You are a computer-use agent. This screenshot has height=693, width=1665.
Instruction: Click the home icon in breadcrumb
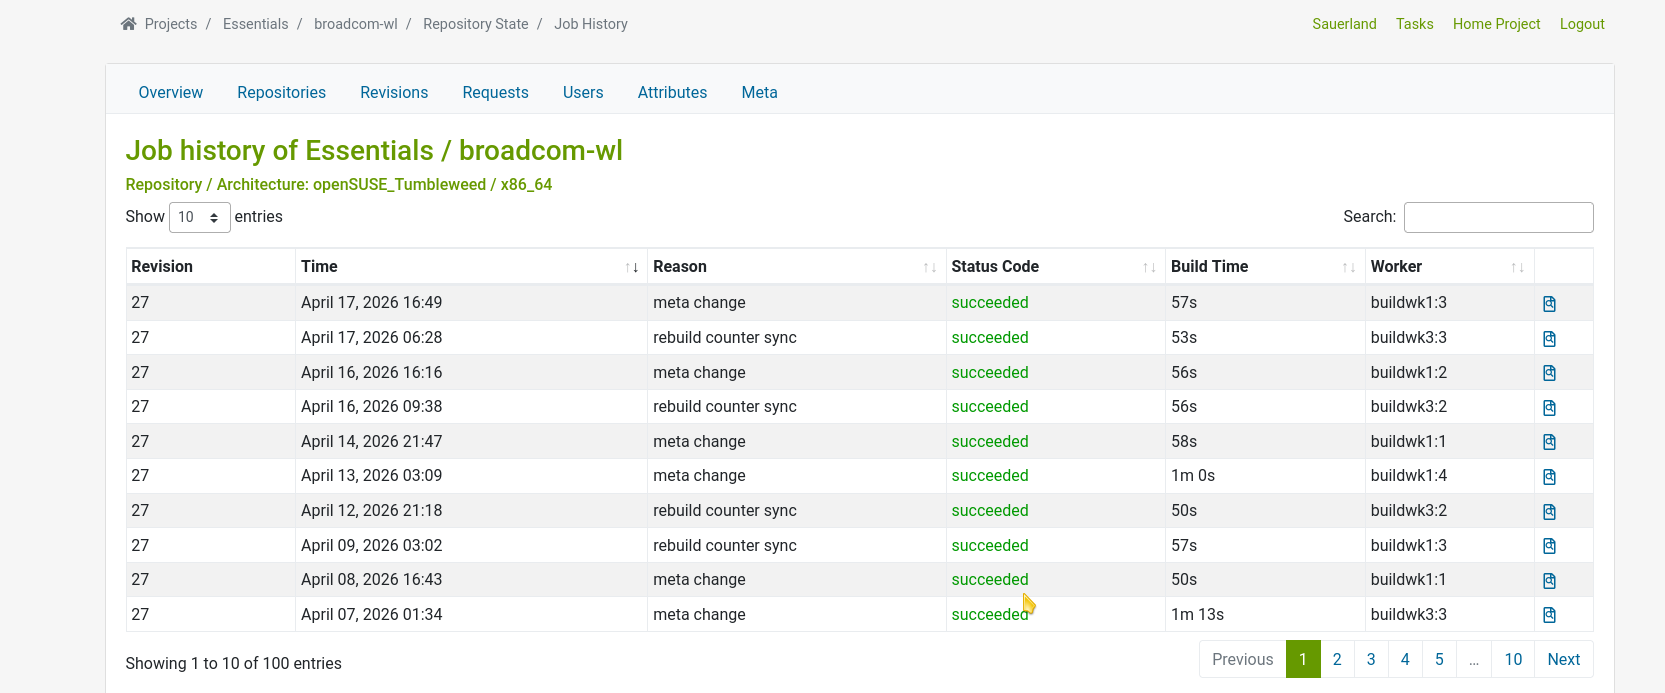[x=128, y=24]
